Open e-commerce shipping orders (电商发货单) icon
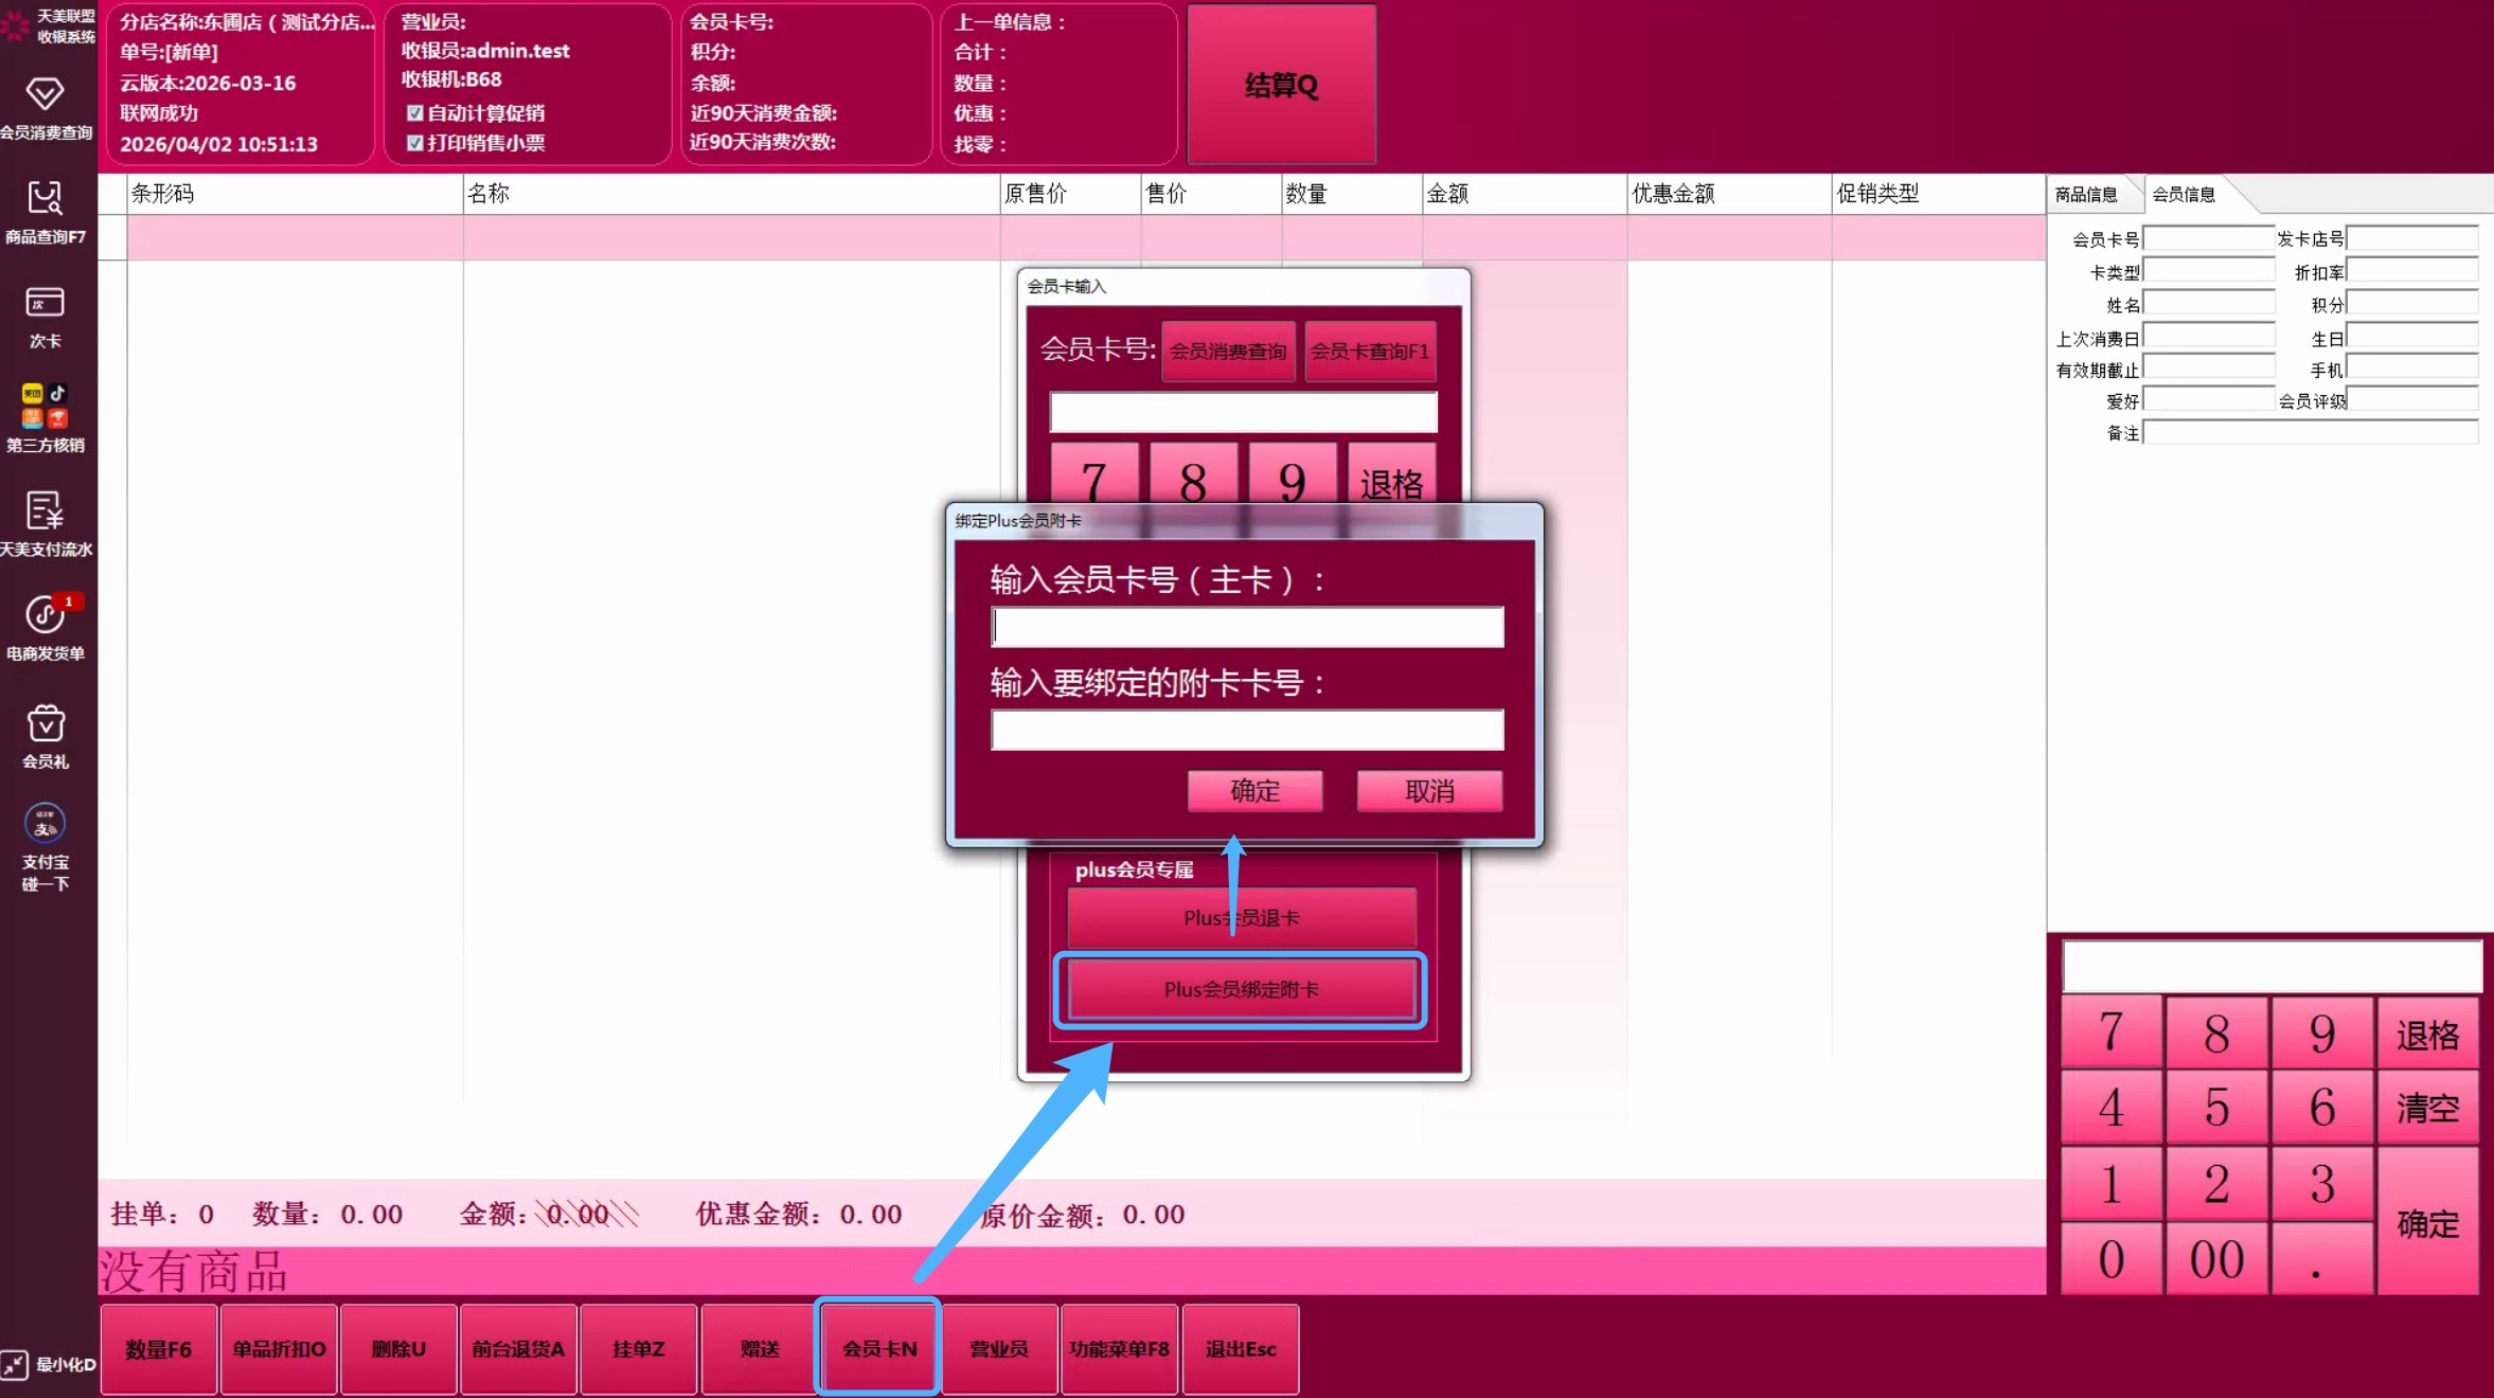The image size is (2494, 1398). click(x=45, y=627)
